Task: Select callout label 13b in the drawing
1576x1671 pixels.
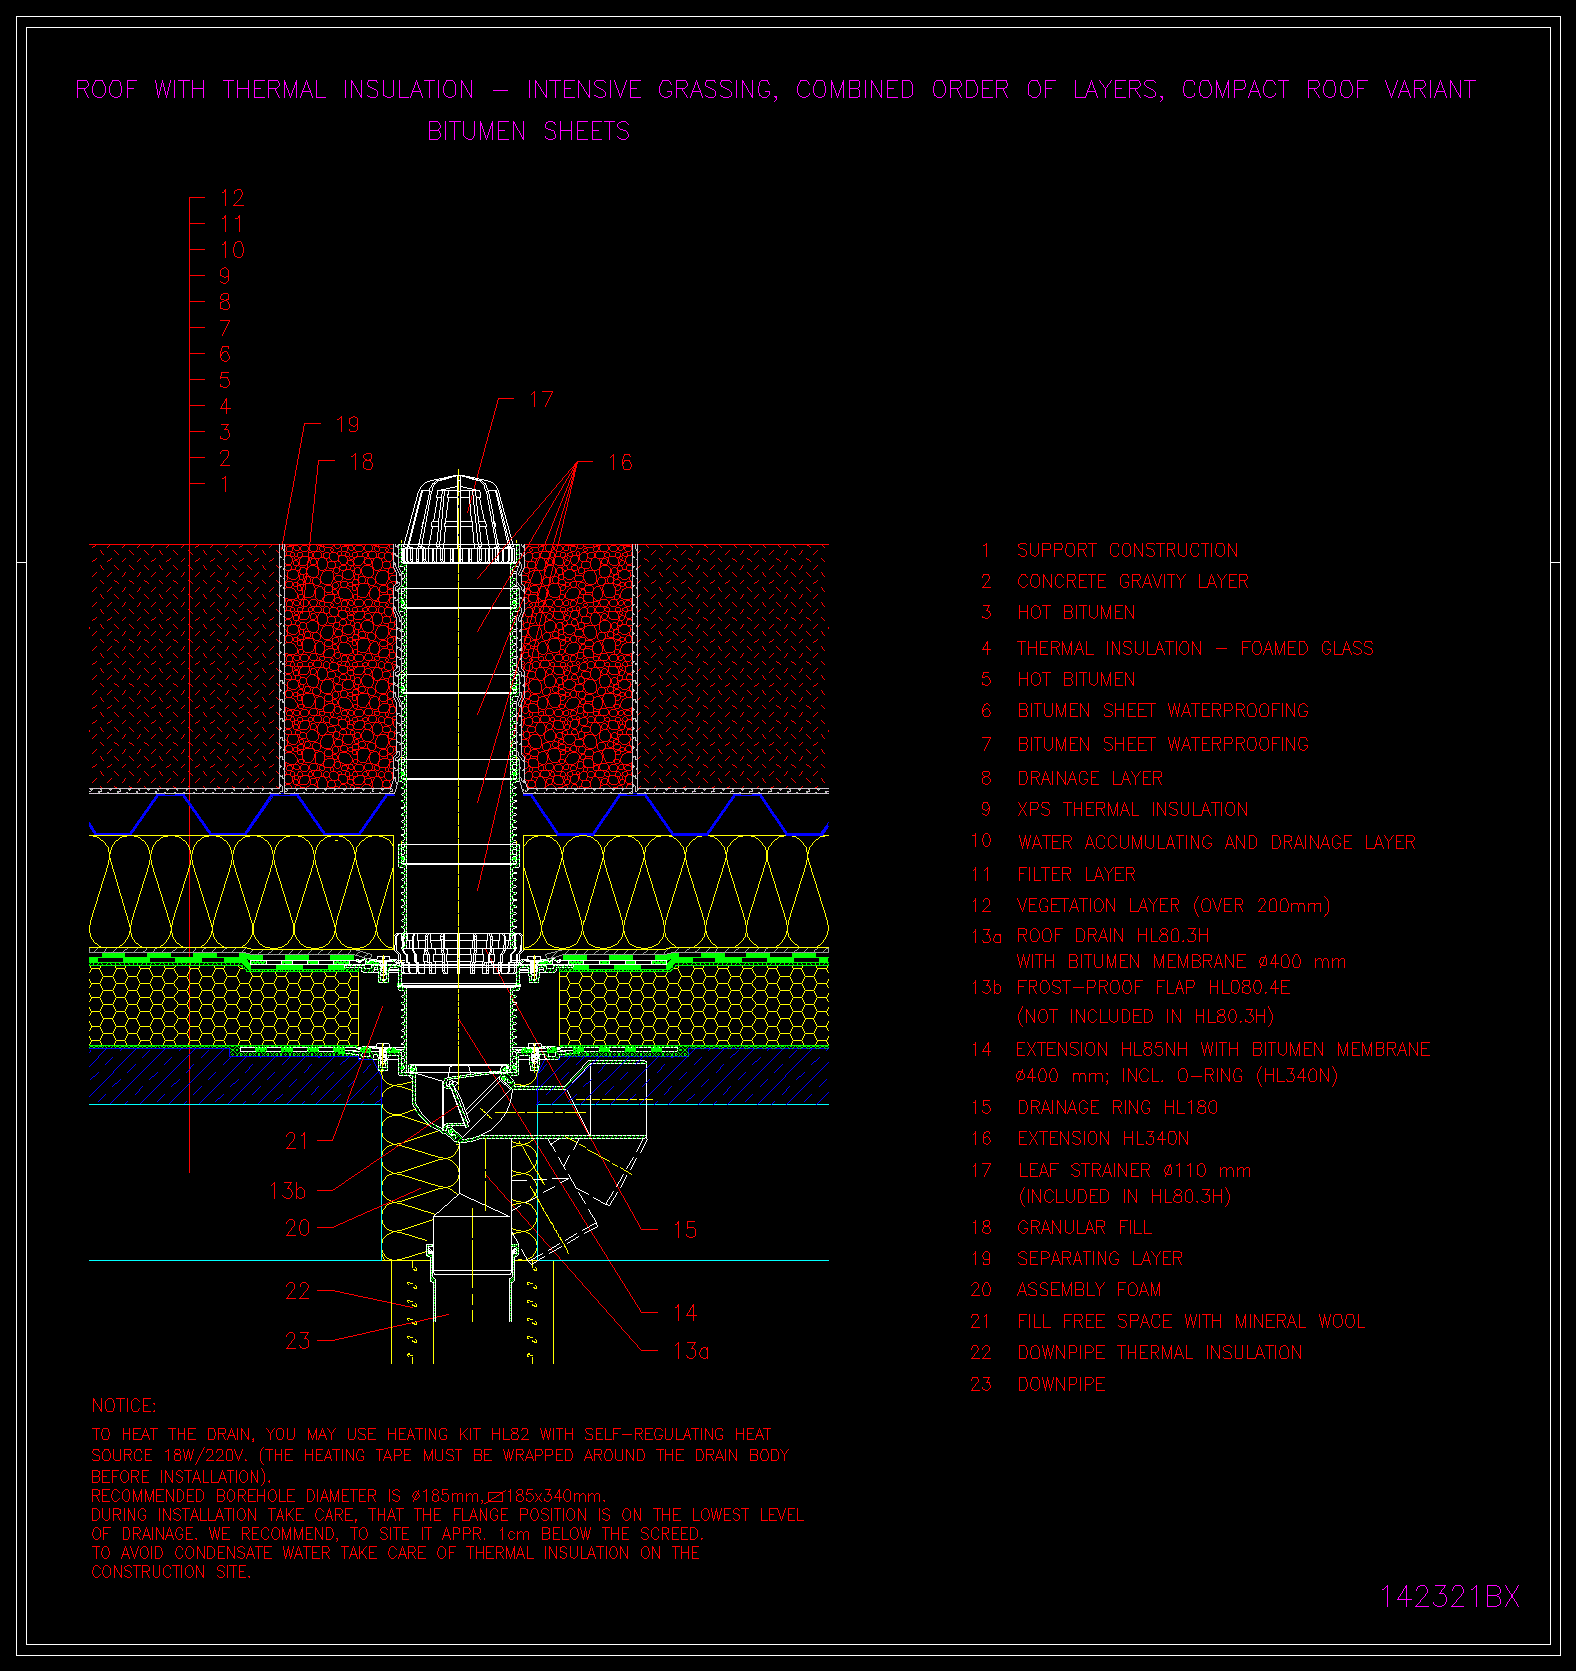Action: [287, 1191]
